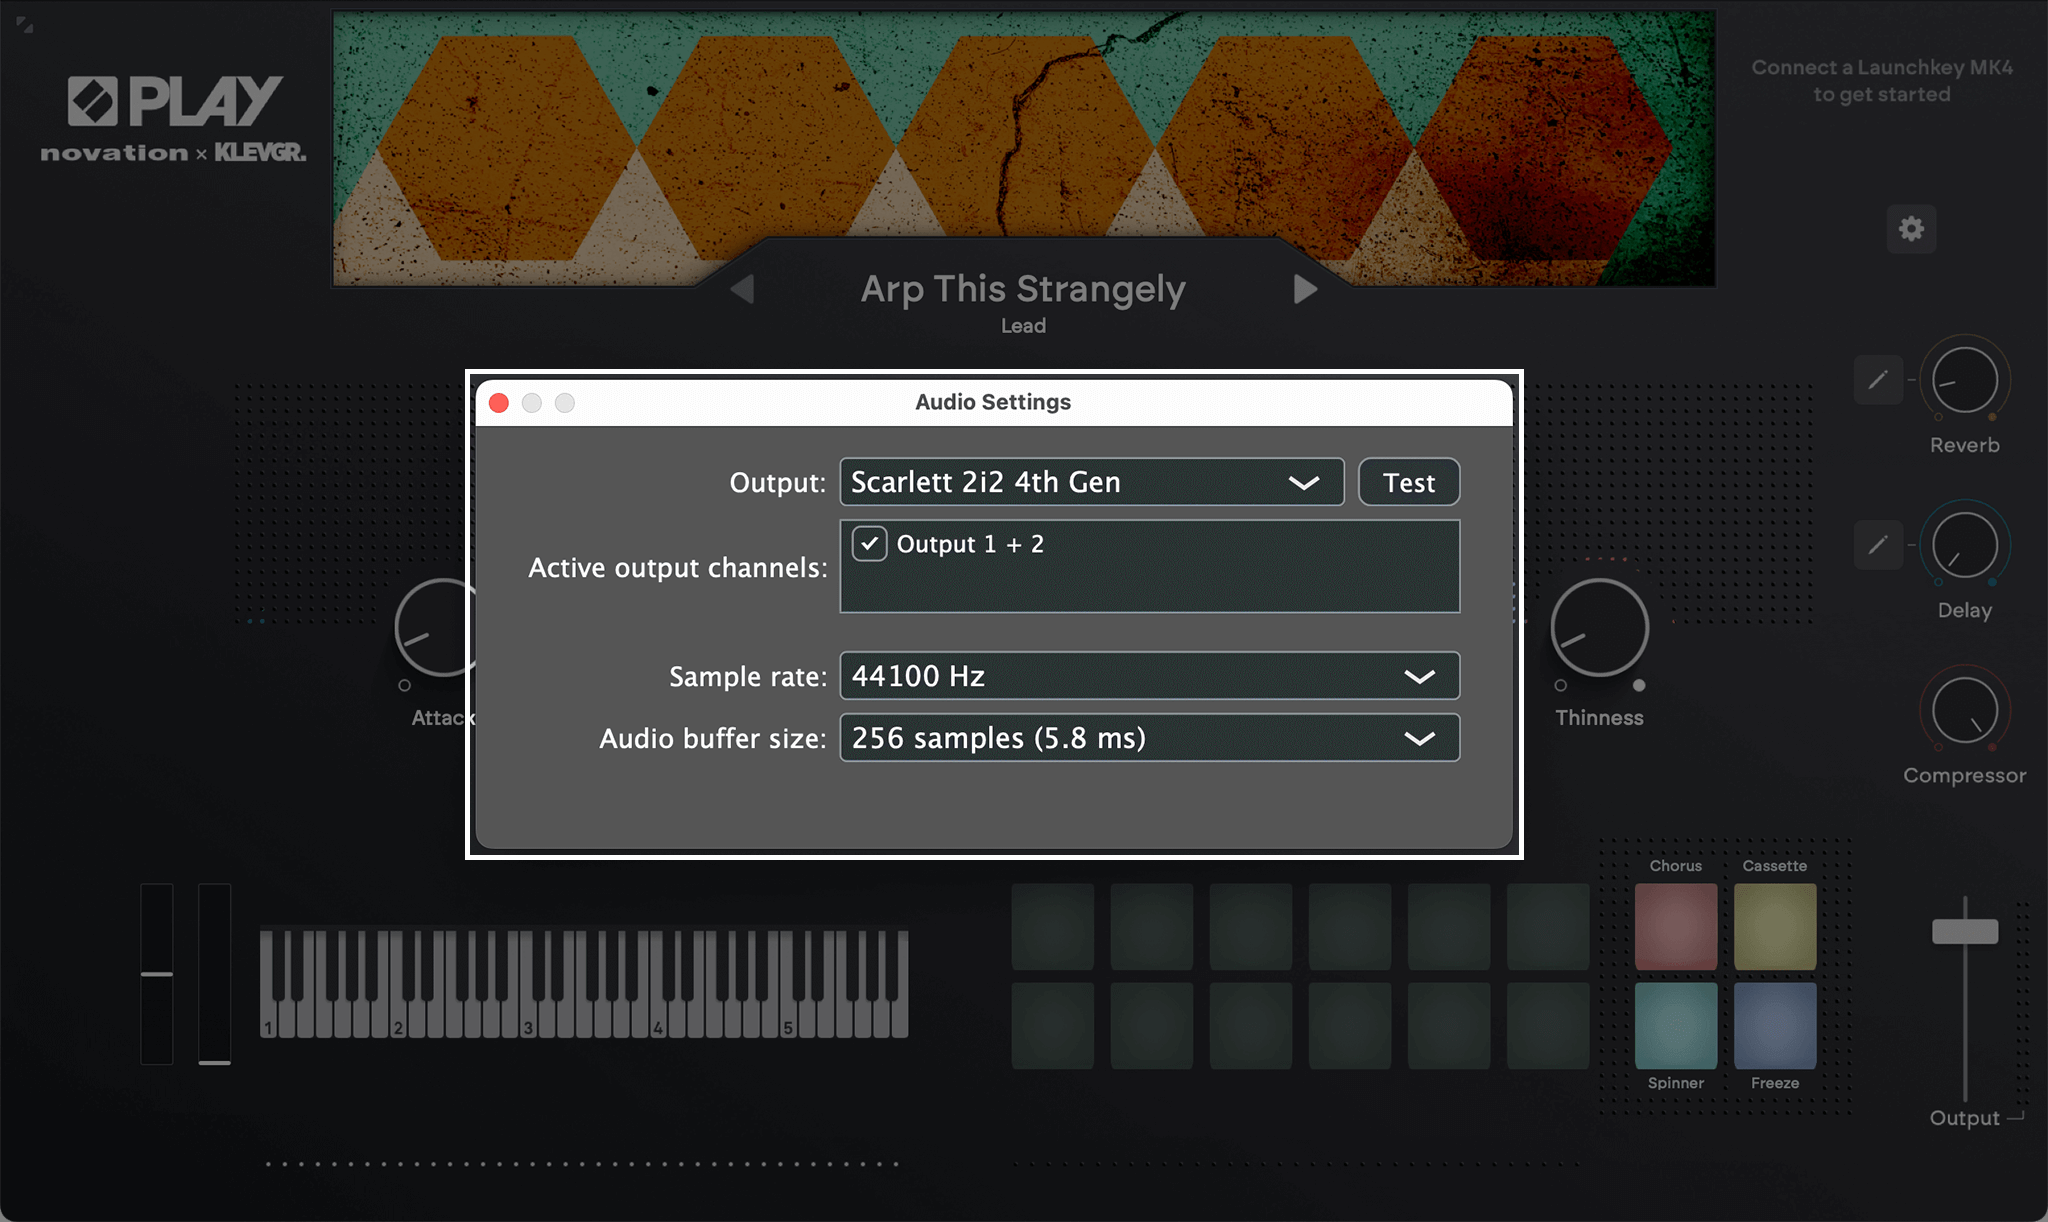Click the Connect a Launchkey MK4 message
Screen dimensions: 2048x1222
pyautogui.click(x=1882, y=81)
